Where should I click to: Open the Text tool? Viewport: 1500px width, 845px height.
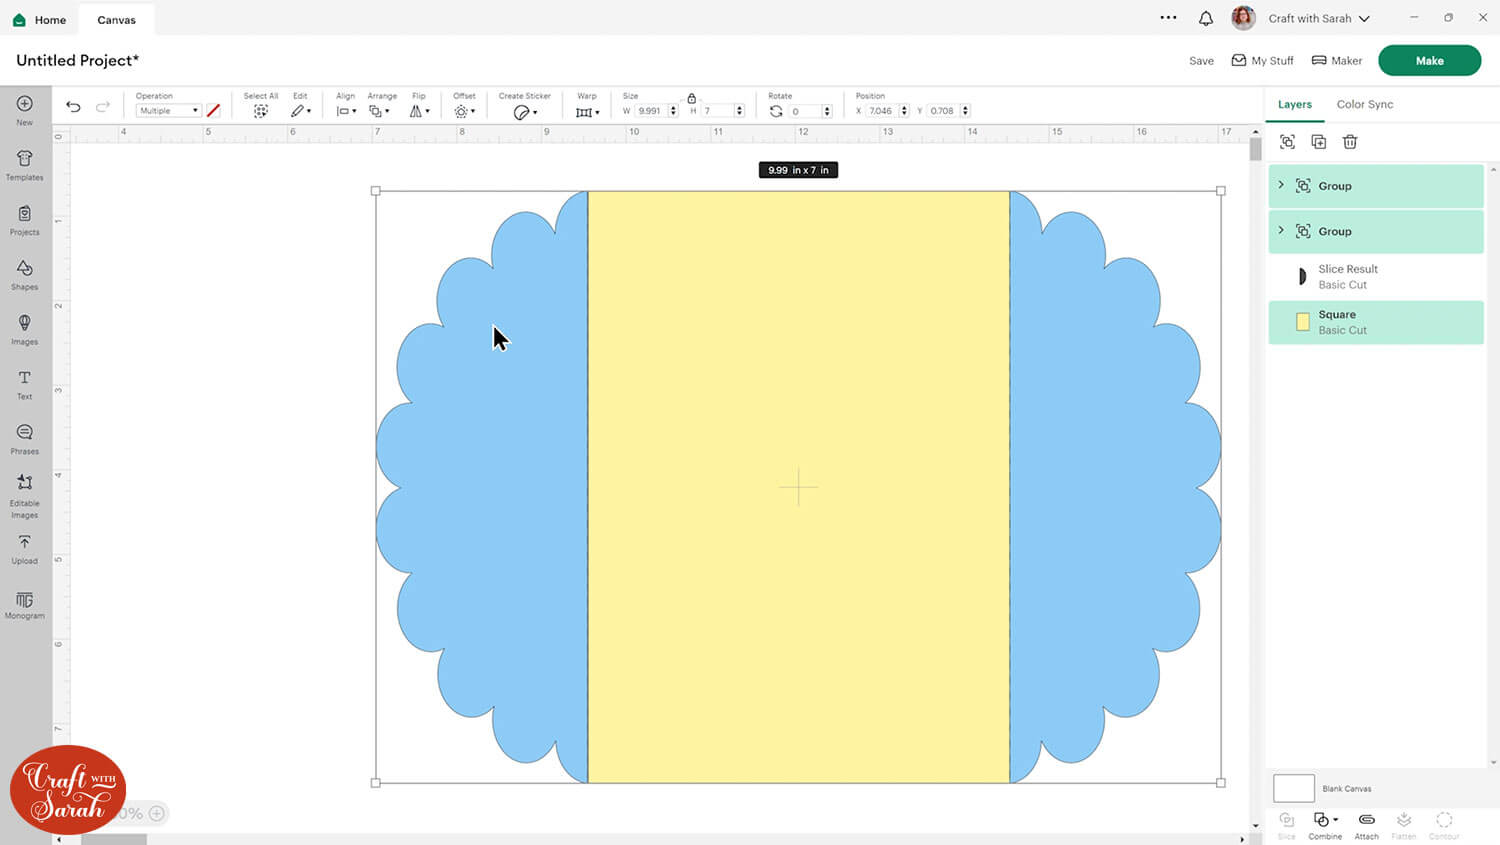[25, 383]
